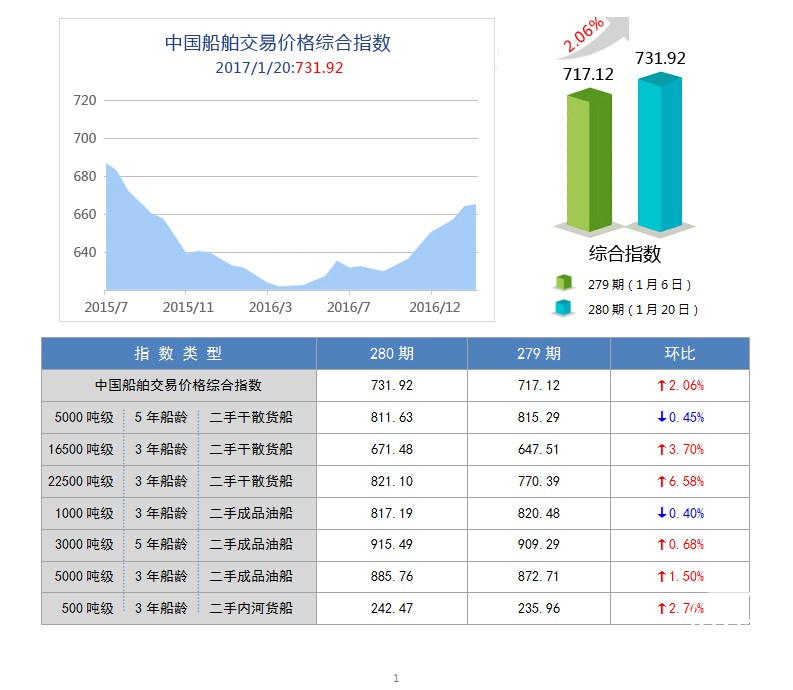Click the cell 770.39

pos(539,481)
